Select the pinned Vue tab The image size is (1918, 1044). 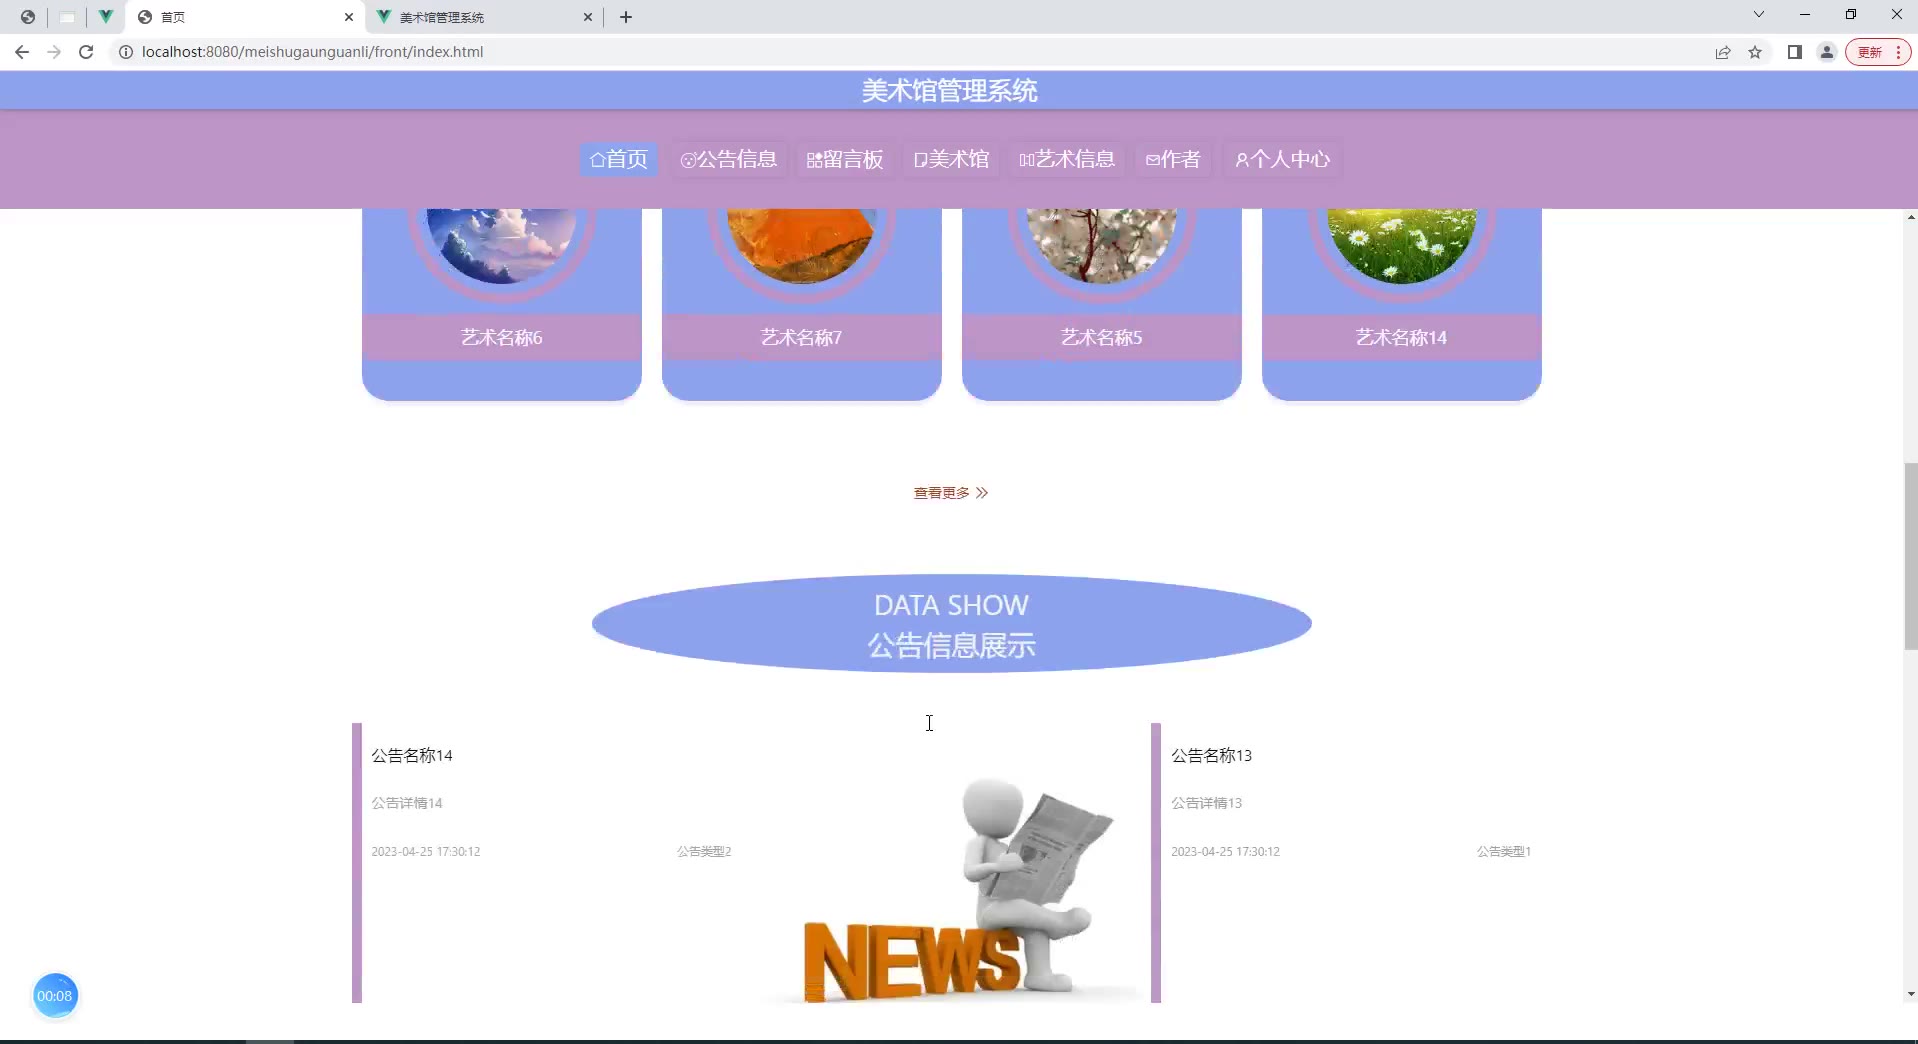click(x=105, y=17)
